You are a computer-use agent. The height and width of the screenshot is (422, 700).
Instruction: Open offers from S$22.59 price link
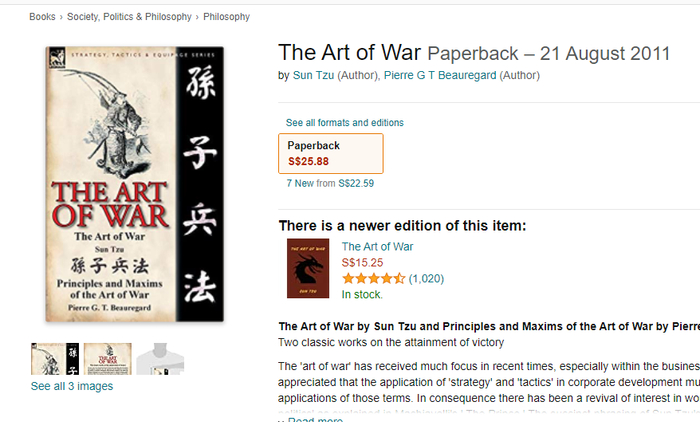(x=356, y=184)
